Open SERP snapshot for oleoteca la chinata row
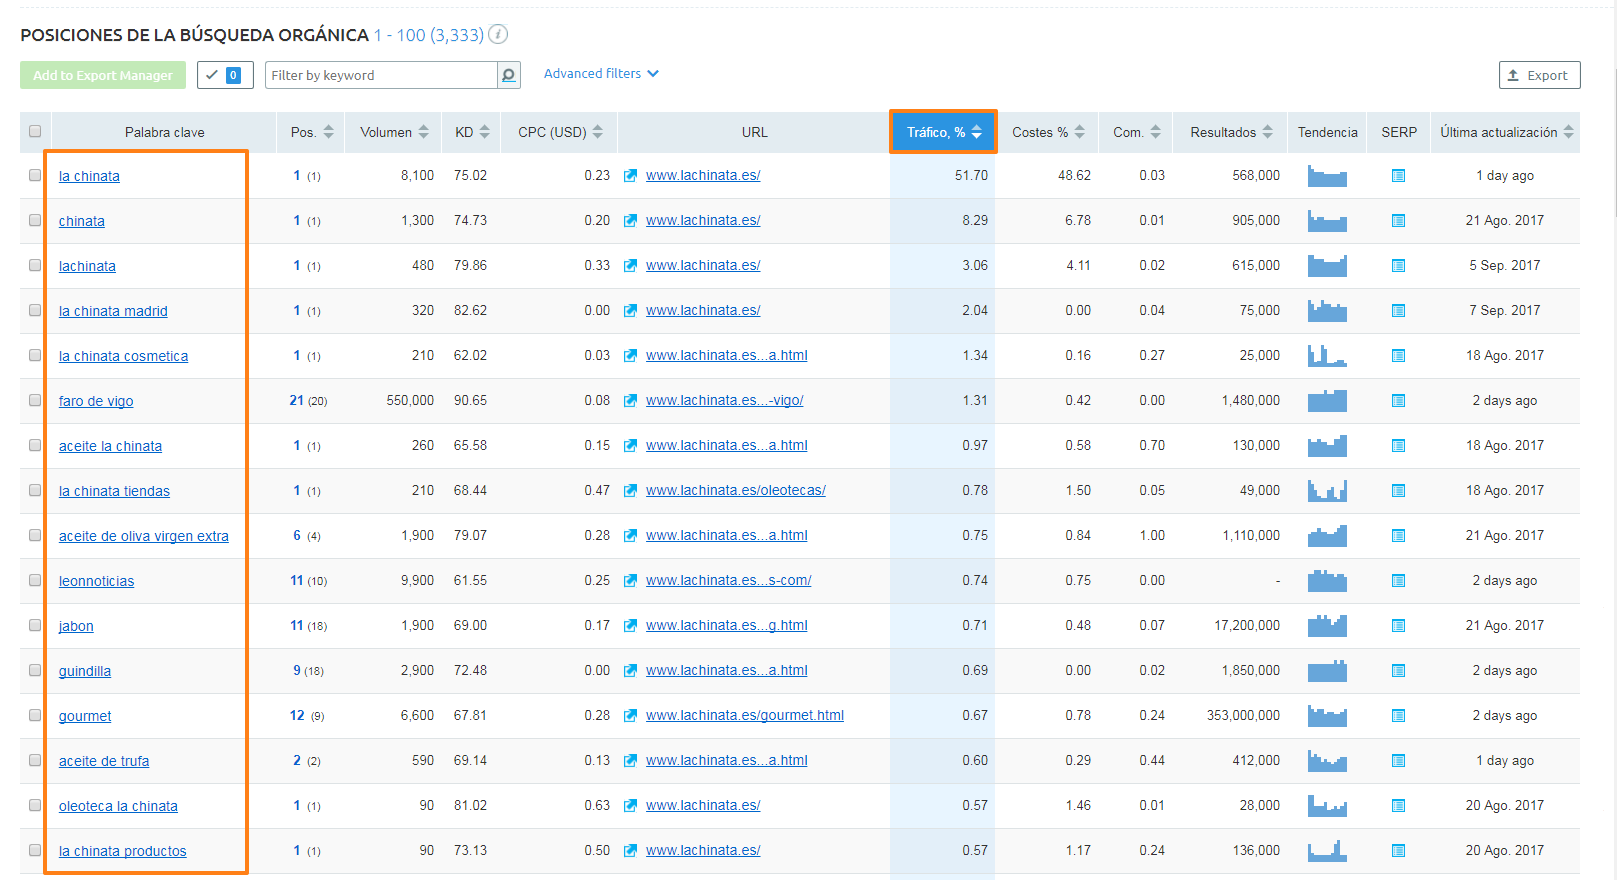The height and width of the screenshot is (880, 1617). (x=1399, y=806)
